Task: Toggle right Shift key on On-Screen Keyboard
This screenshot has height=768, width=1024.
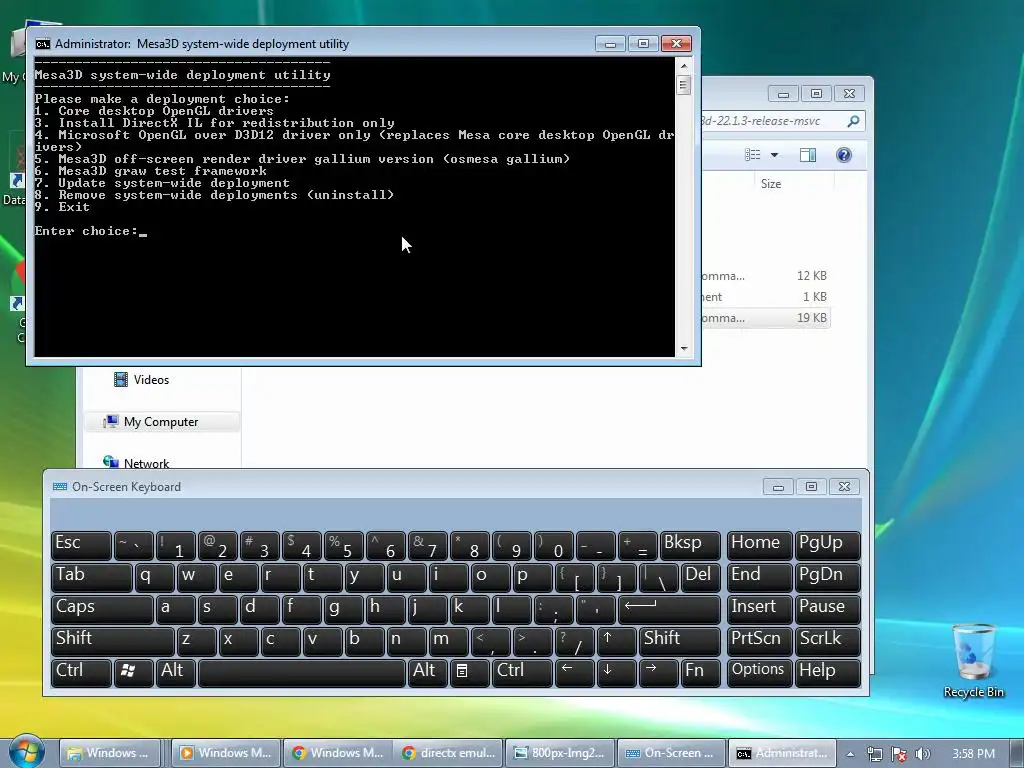Action: point(680,641)
